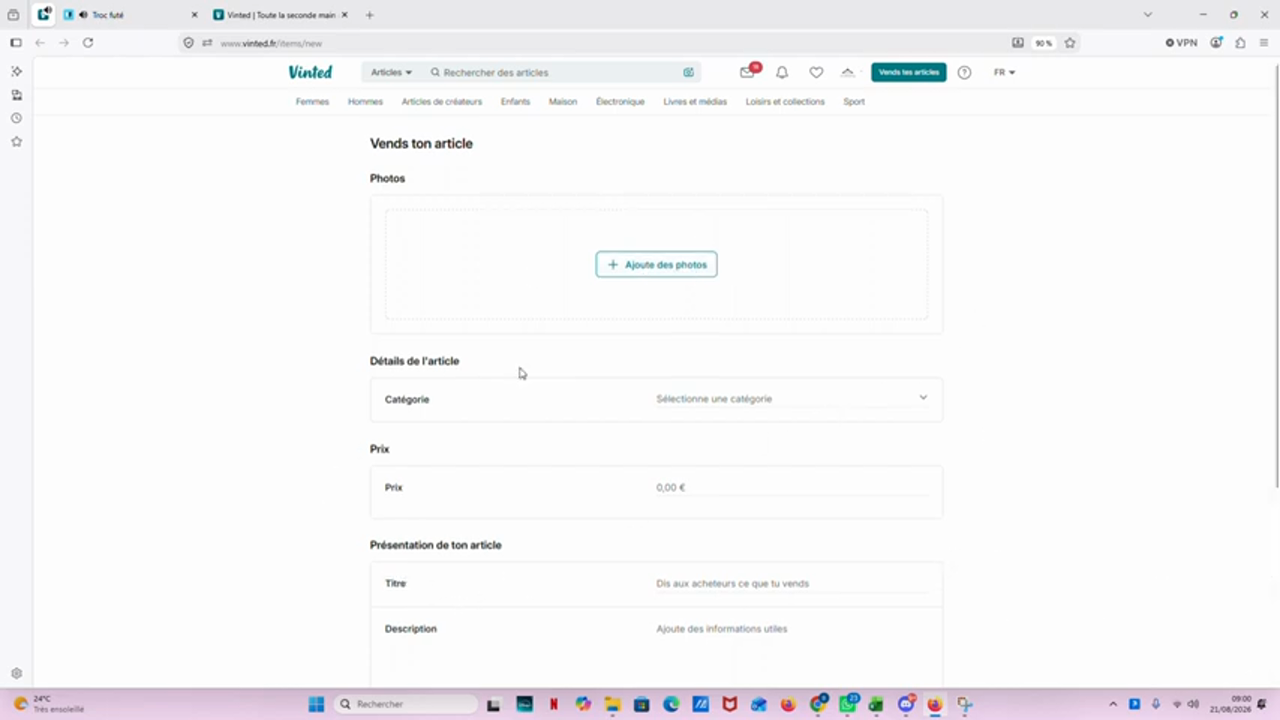Screen dimensions: 1280x720
Task: Open the Windows Start menu
Action: [x=316, y=704]
